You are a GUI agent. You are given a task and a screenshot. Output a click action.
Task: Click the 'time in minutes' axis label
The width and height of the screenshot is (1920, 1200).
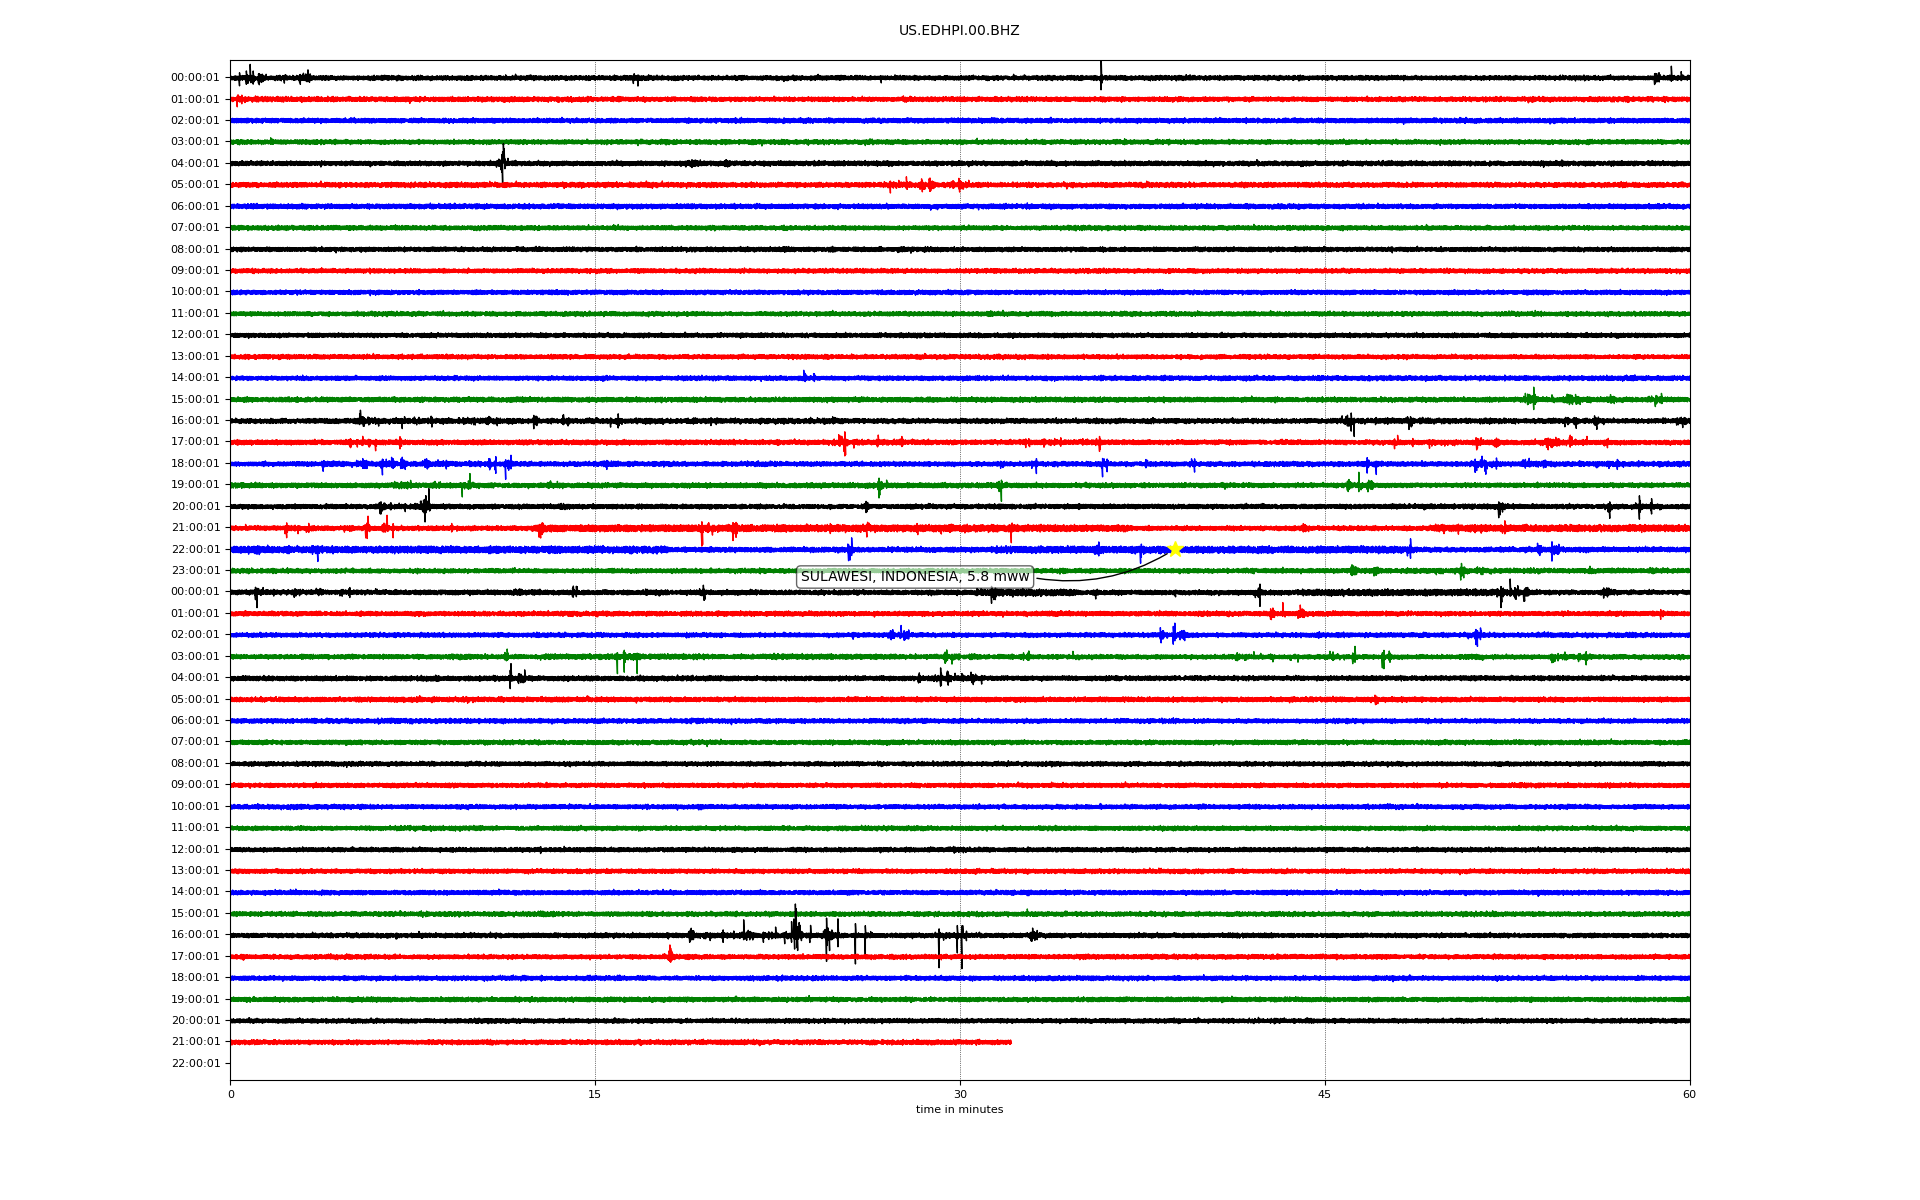click(x=959, y=1109)
